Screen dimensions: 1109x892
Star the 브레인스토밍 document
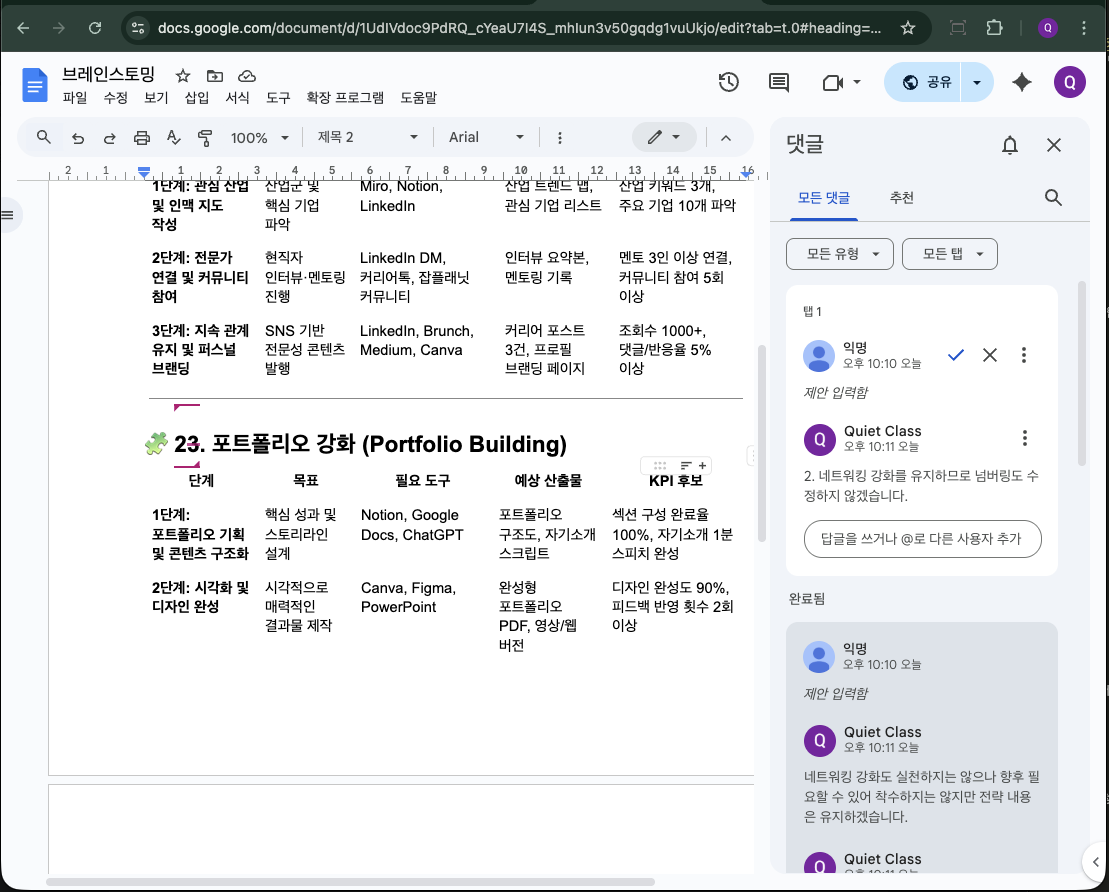pyautogui.click(x=183, y=76)
